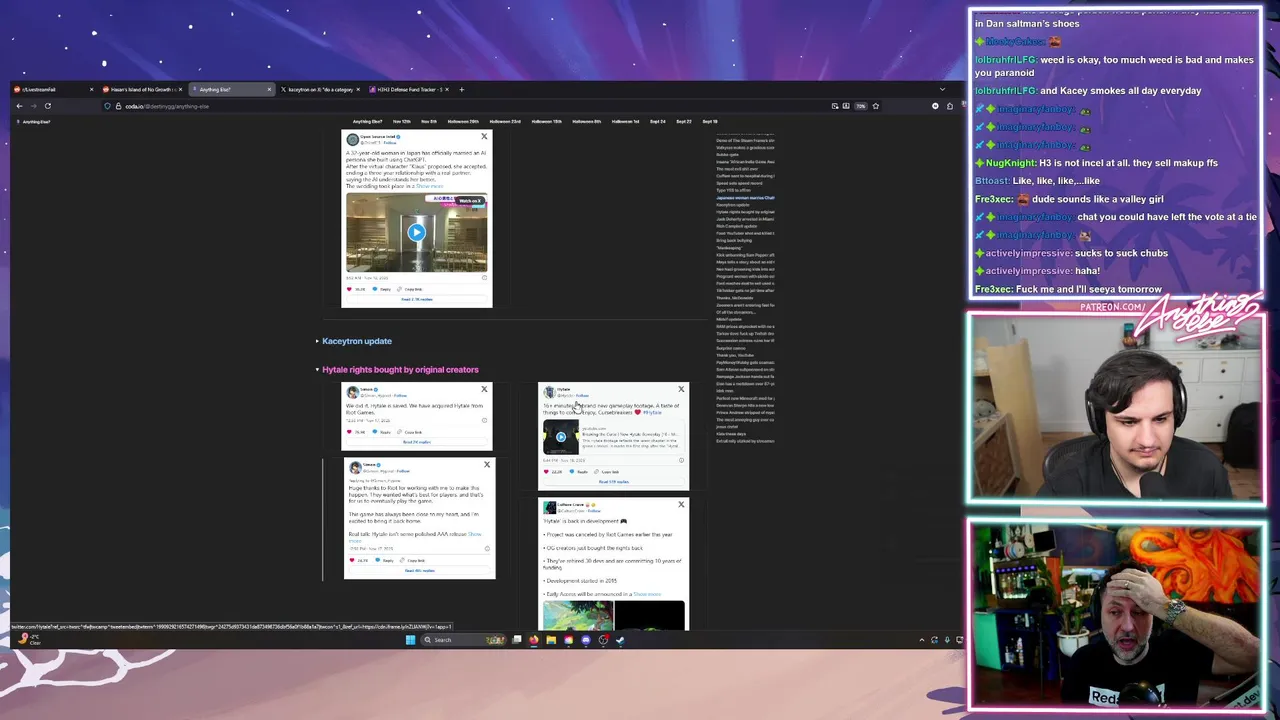Open the browser tab list dropdown
Viewport: 1280px width, 720px height.
coord(941,89)
